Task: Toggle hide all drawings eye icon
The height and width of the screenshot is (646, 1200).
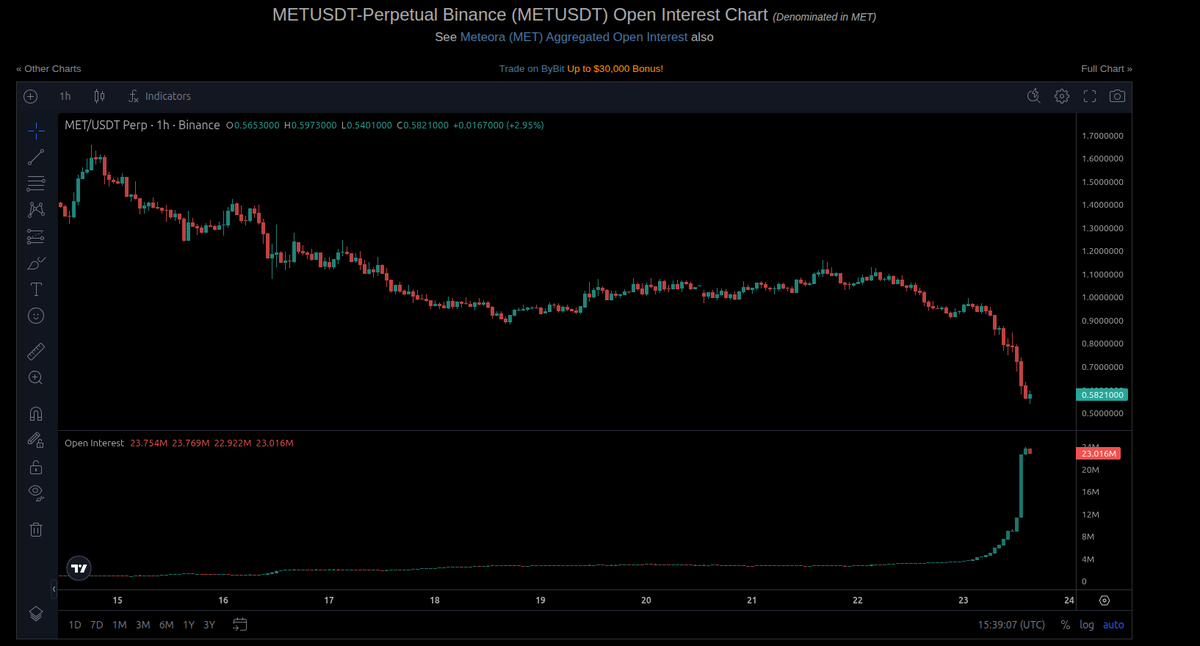Action: 36,492
